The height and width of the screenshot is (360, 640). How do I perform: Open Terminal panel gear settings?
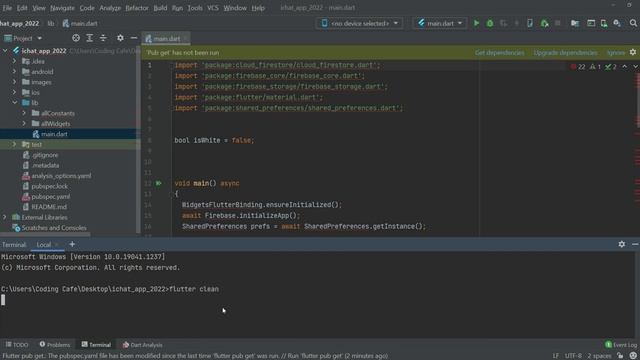(622, 244)
